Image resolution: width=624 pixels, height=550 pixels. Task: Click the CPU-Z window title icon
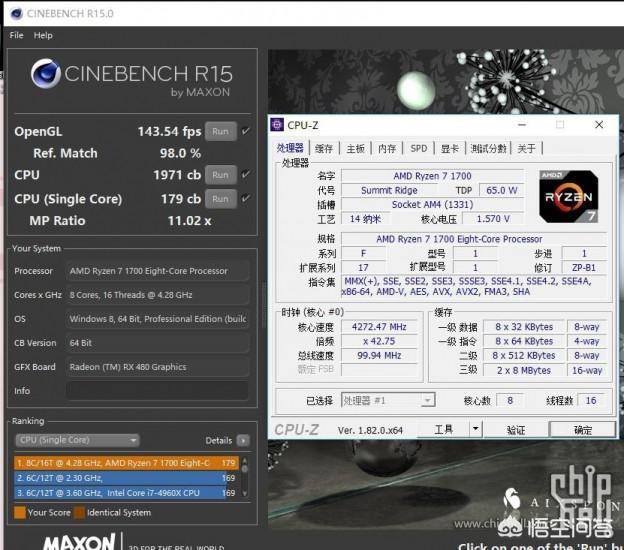click(x=277, y=125)
